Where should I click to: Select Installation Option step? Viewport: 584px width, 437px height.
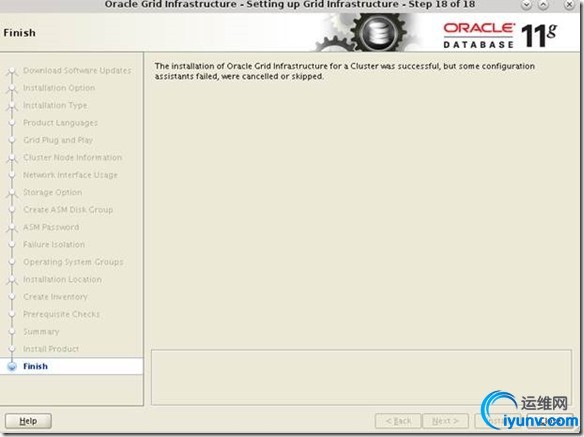click(59, 88)
